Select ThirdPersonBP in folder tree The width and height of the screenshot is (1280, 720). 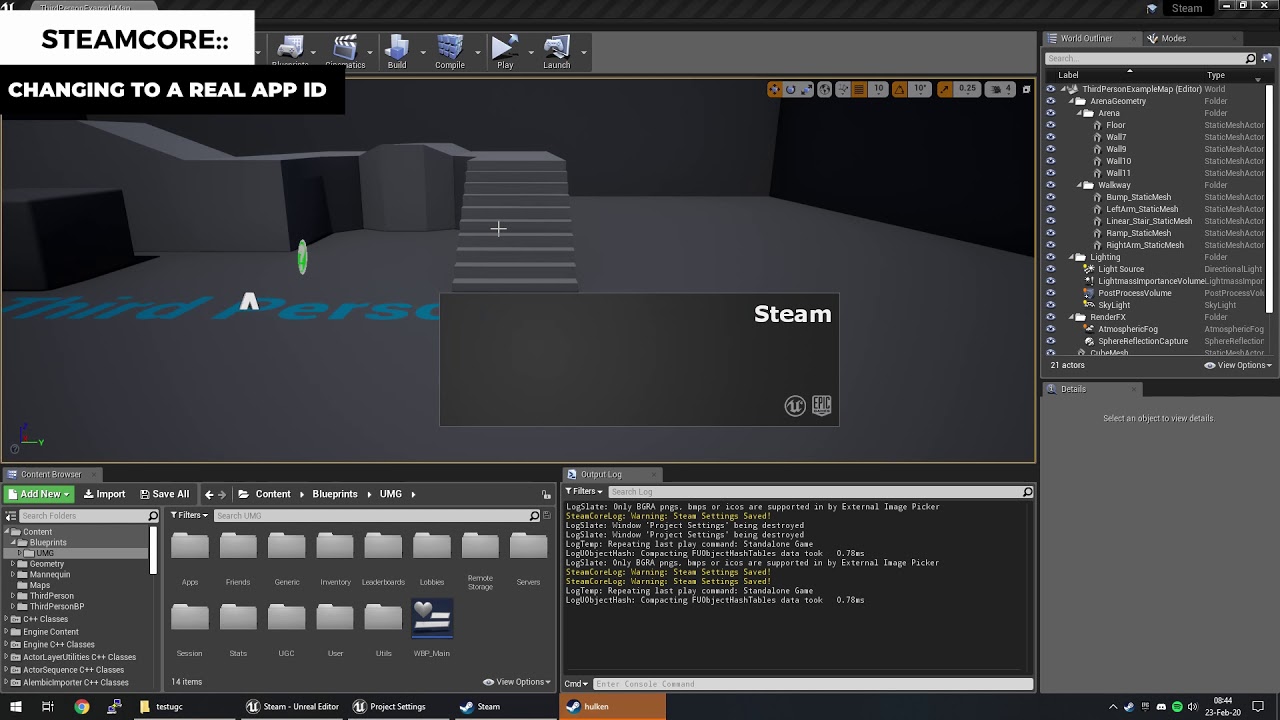point(57,607)
